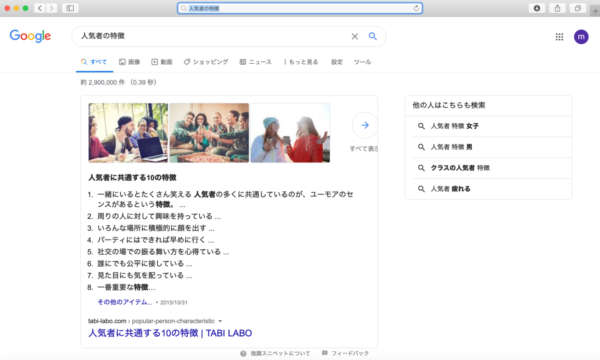Click the tabi-labo.com breadcrumb URL
The image size is (600, 360).
151,321
